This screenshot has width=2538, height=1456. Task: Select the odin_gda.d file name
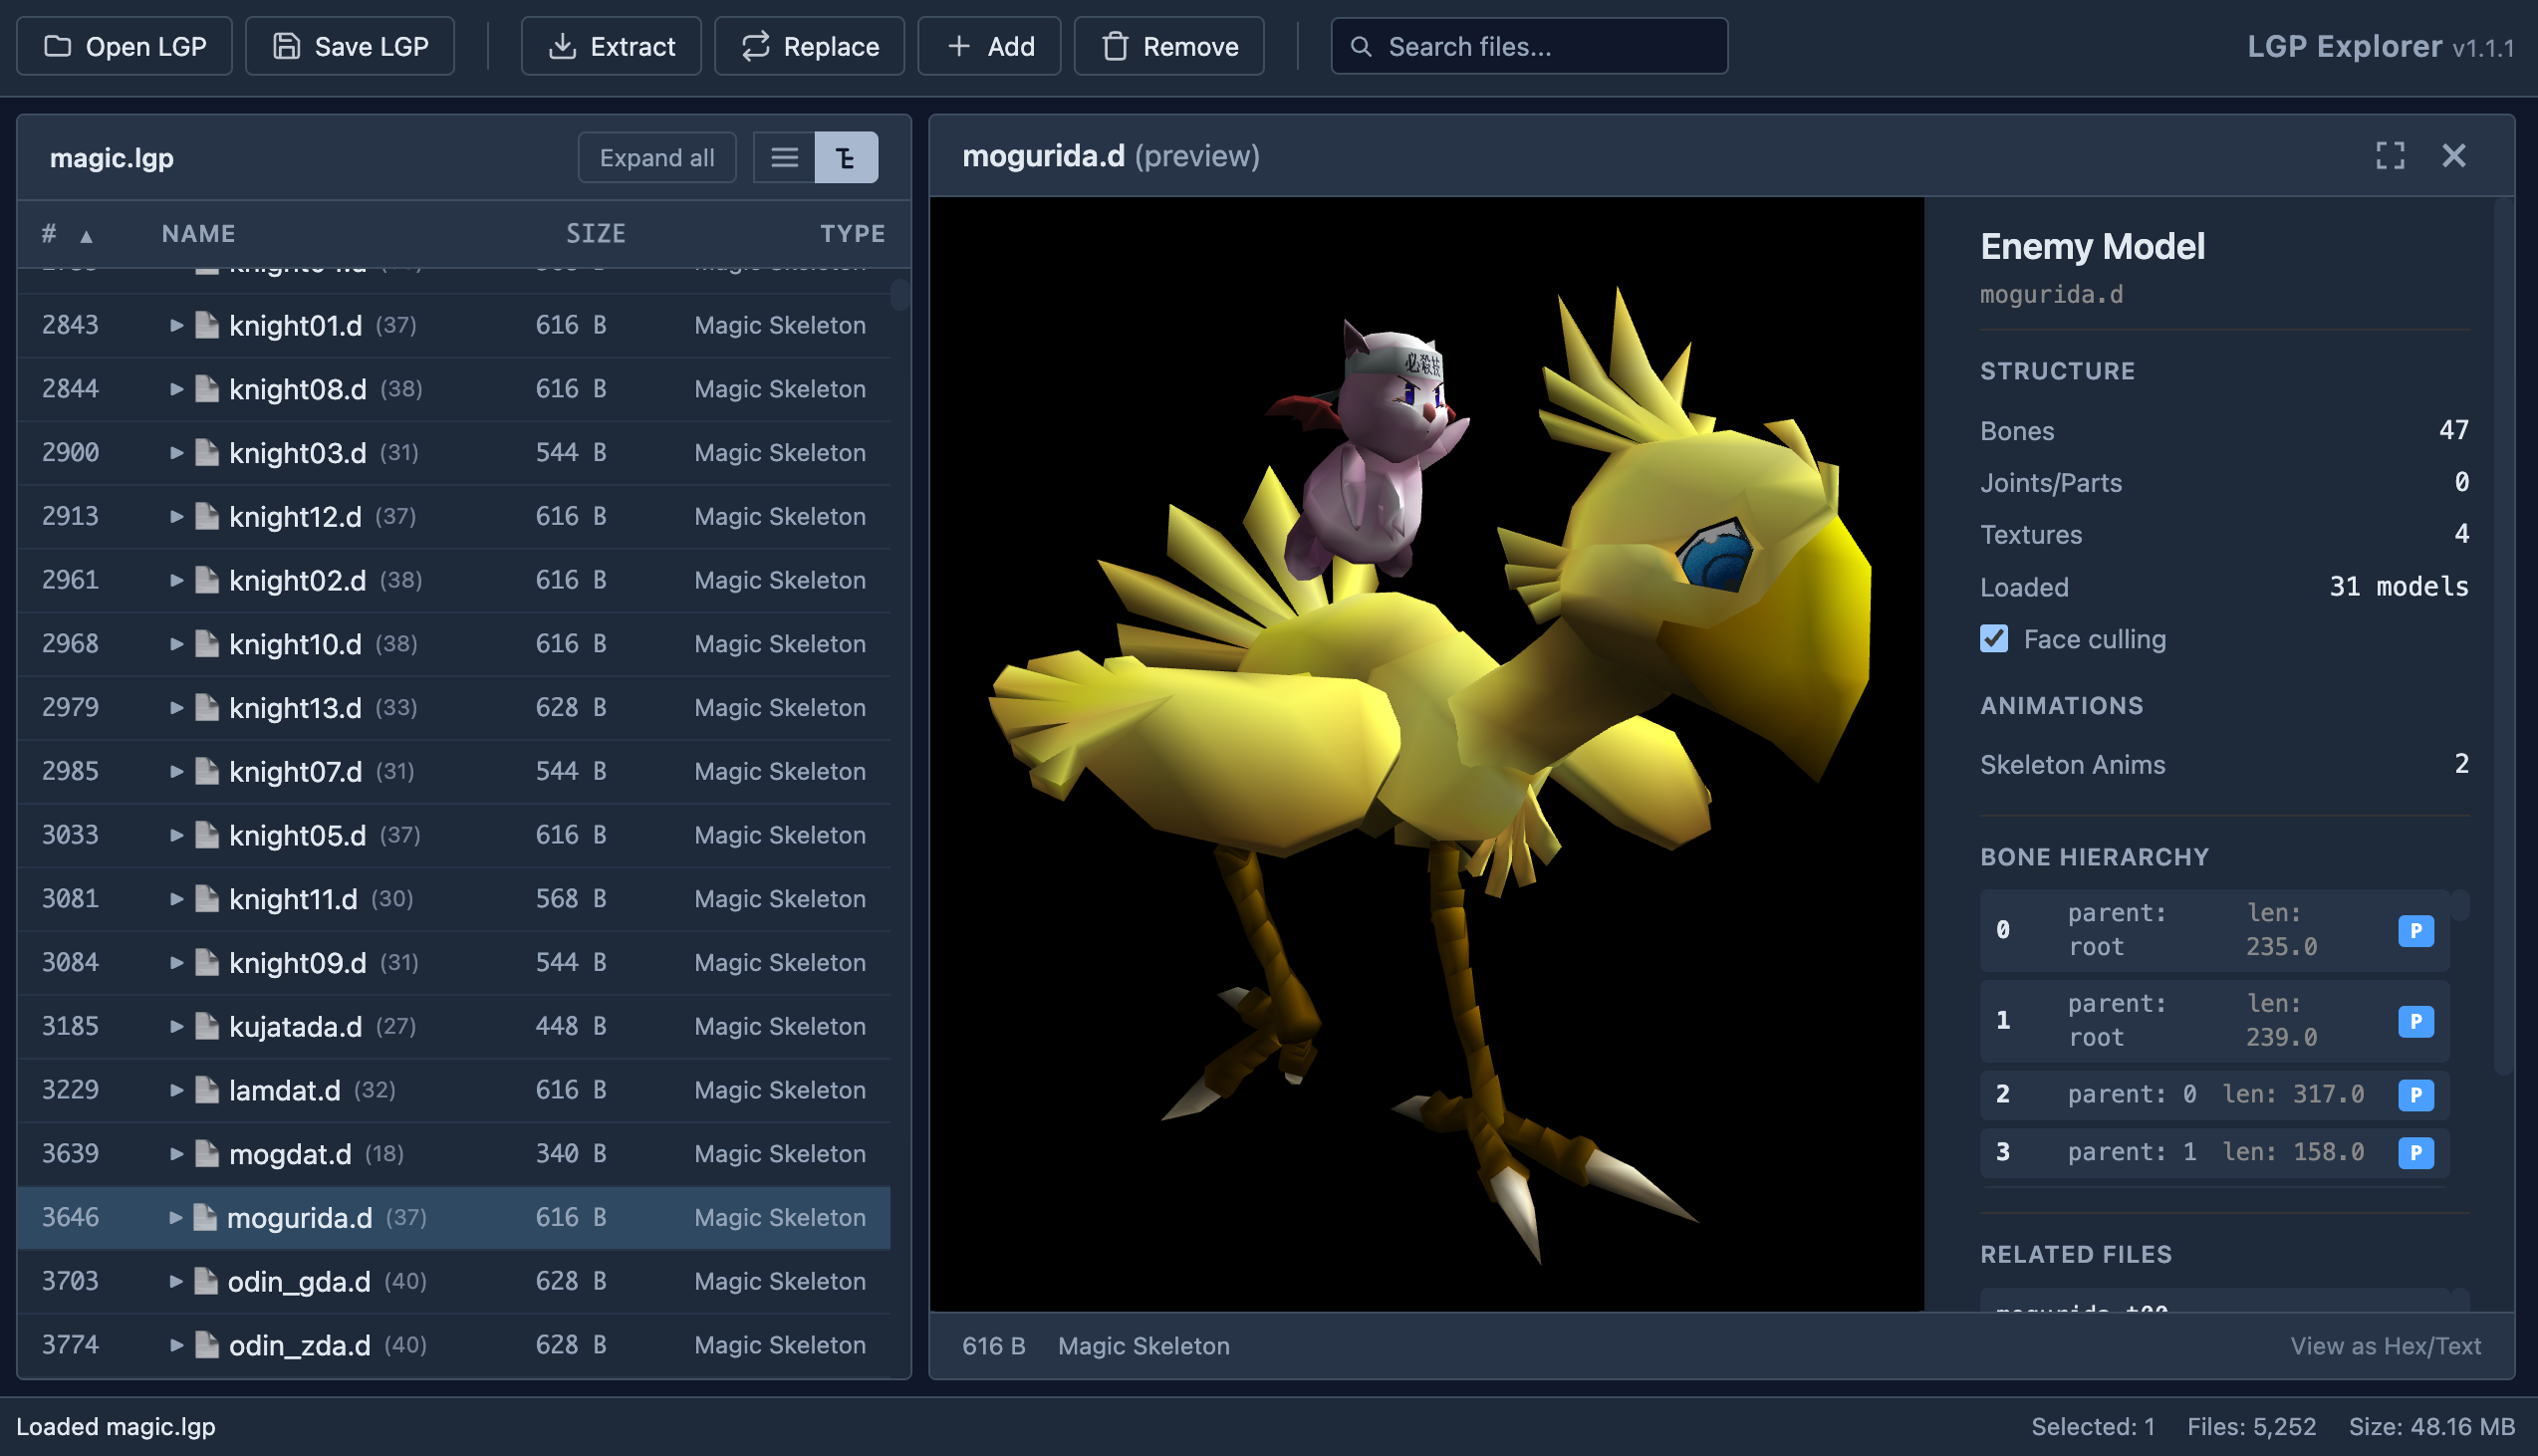tap(299, 1281)
